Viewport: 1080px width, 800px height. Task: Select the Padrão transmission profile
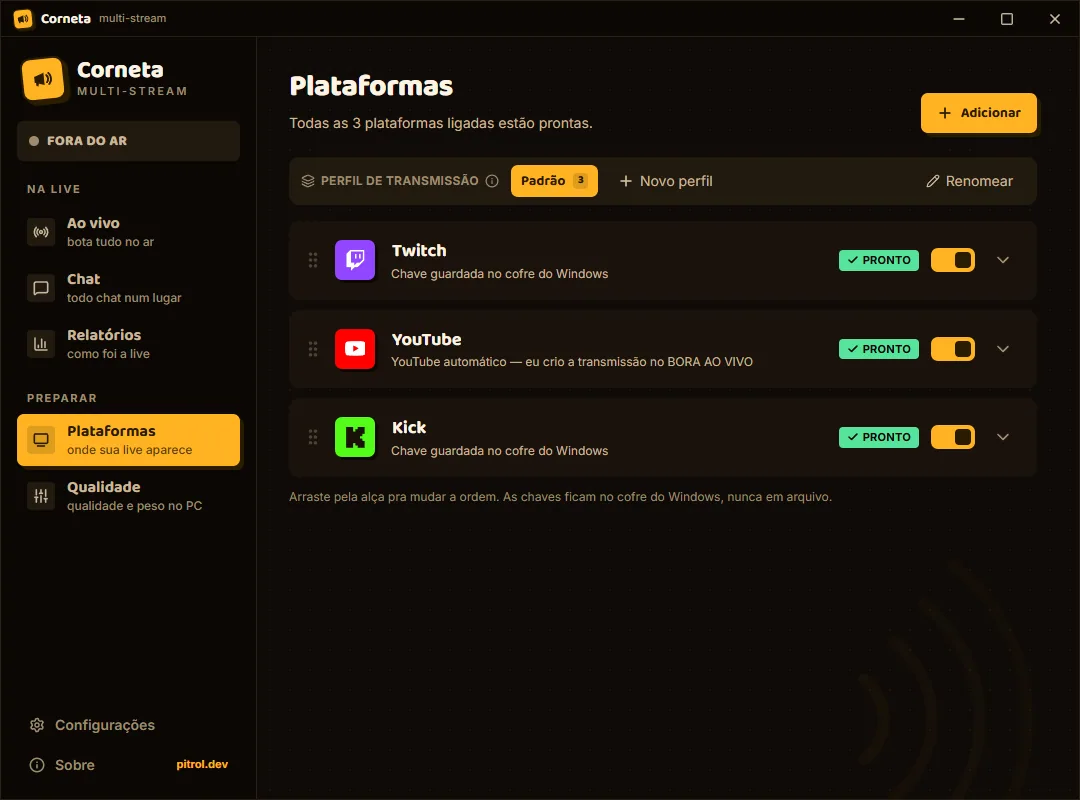point(554,181)
